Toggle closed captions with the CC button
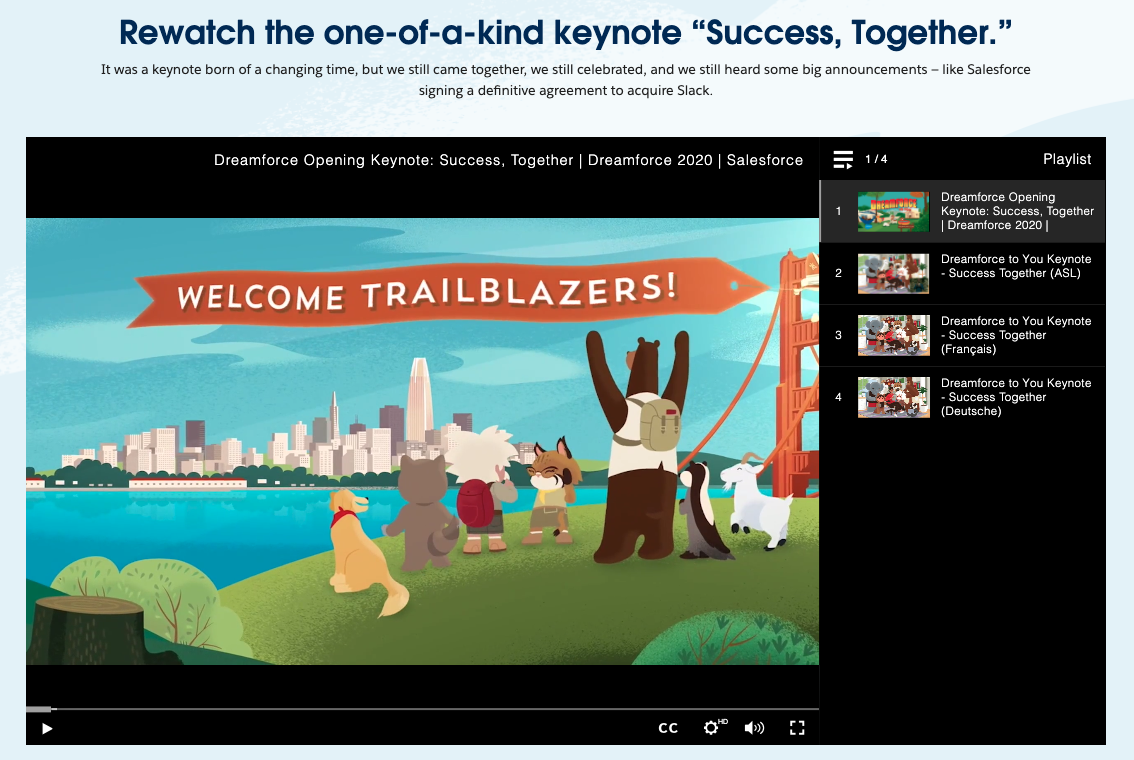The width and height of the screenshot is (1134, 760). [668, 728]
